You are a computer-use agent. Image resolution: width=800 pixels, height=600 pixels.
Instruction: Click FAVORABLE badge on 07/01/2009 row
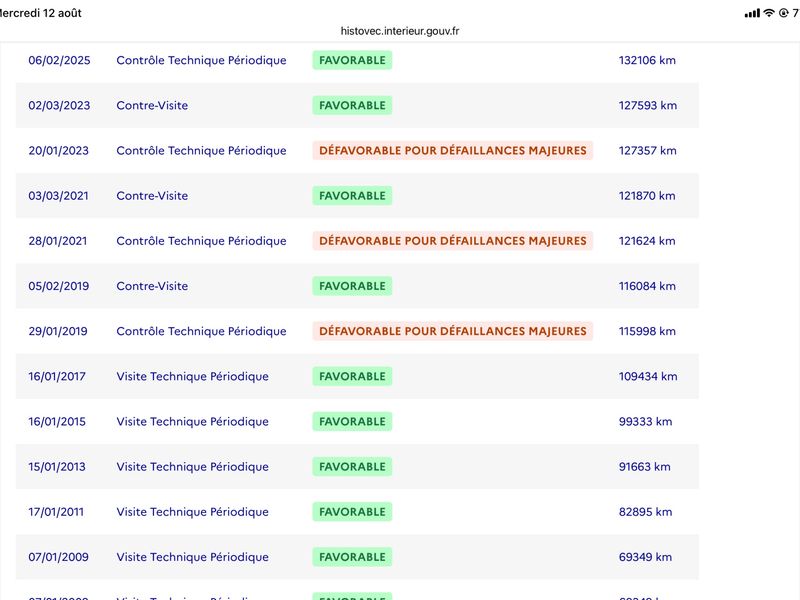(352, 557)
